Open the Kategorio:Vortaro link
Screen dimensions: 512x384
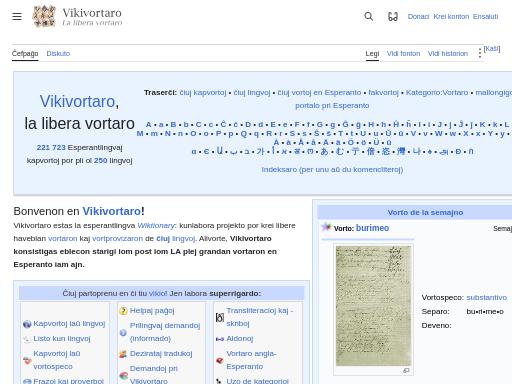pos(437,93)
